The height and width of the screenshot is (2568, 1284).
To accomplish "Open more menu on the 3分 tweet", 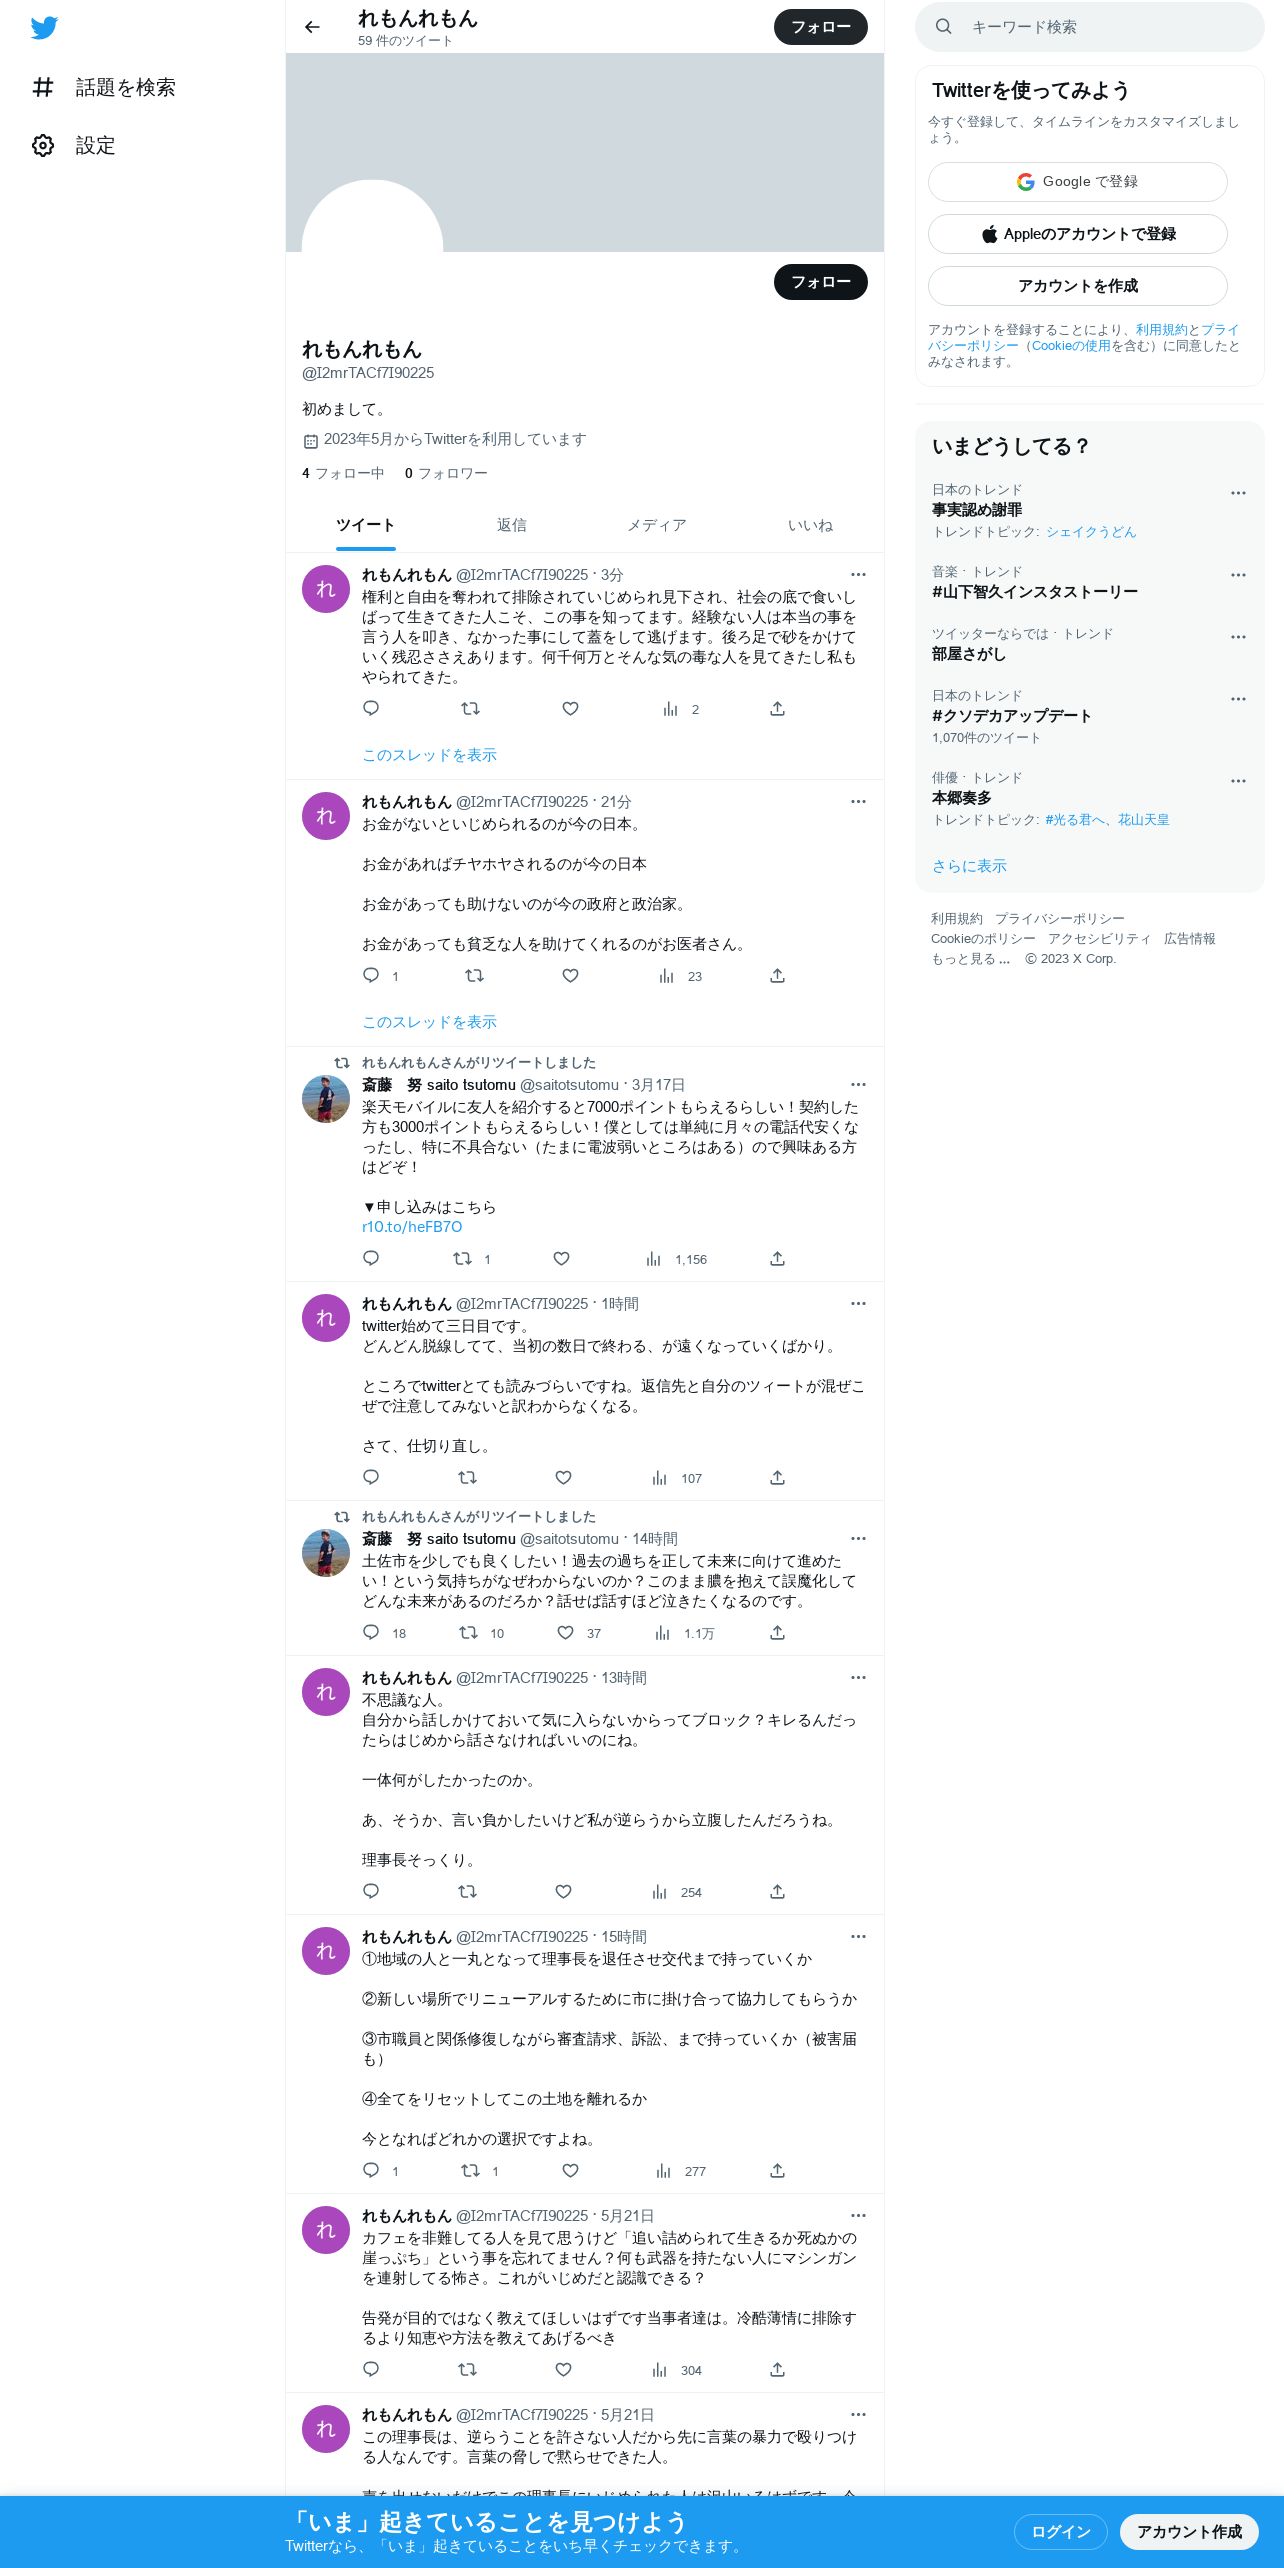I will pyautogui.click(x=858, y=575).
